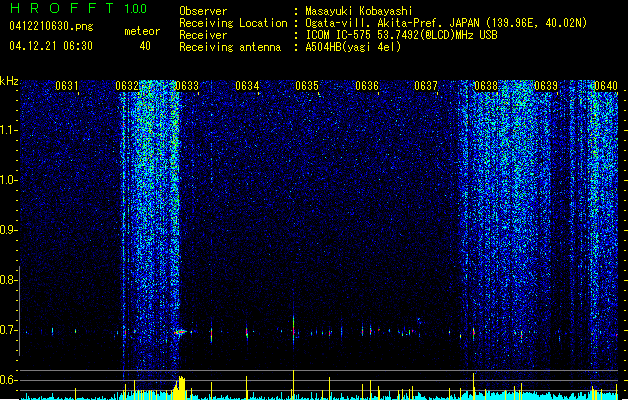629x400 pixels.
Task: Click the 0.8 kHz frequency label
Action: (8, 280)
